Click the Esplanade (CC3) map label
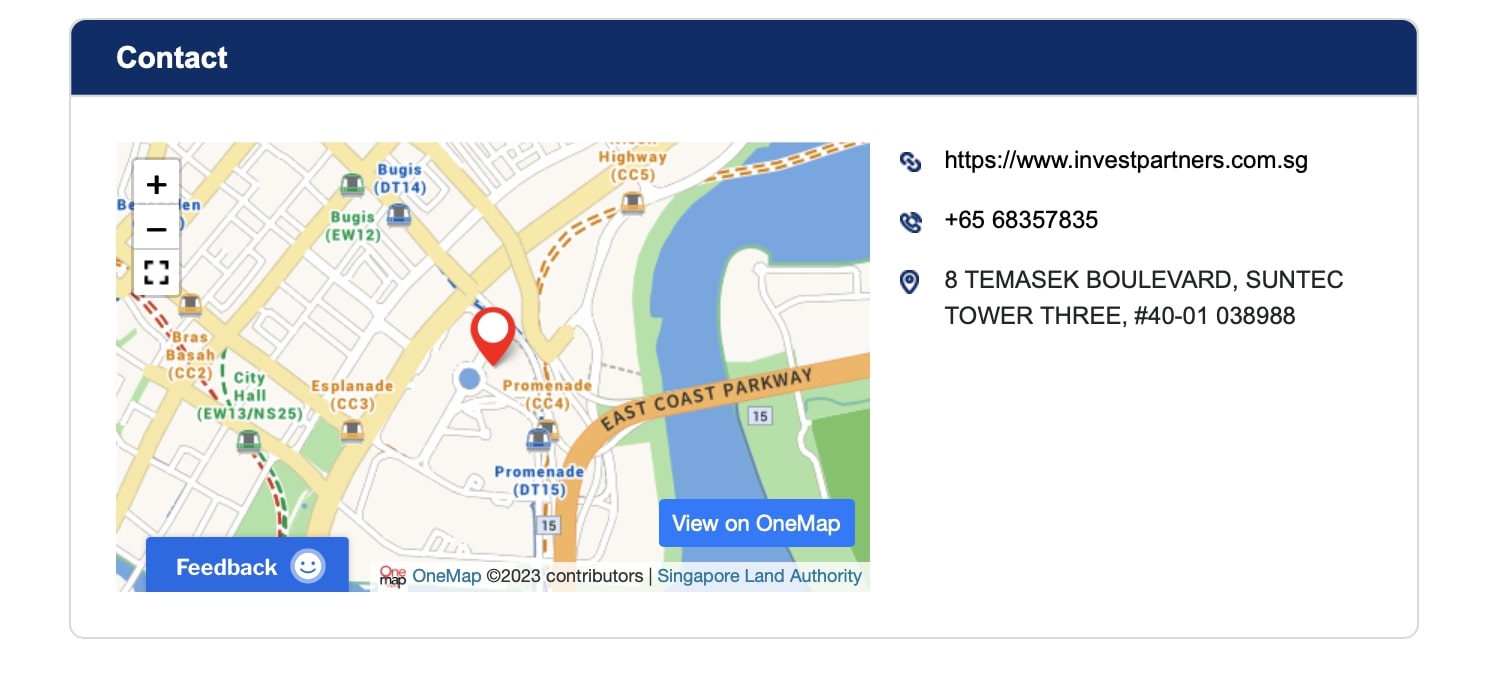1486x684 pixels. point(352,395)
